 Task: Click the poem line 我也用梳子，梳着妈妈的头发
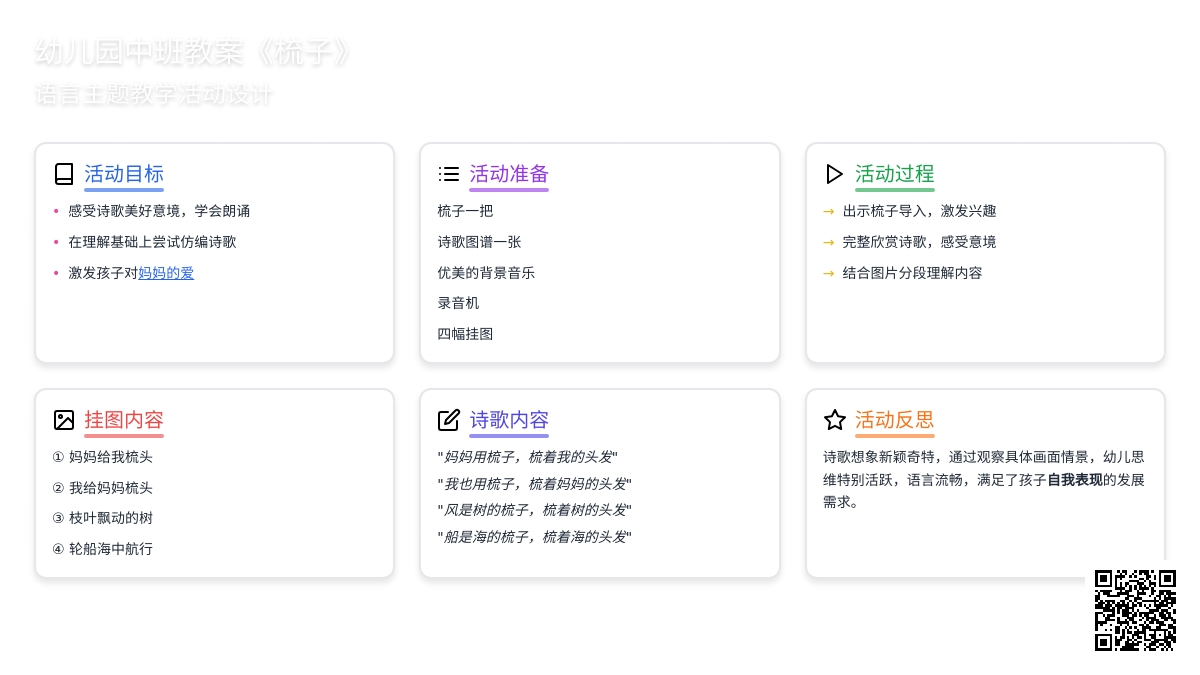tap(534, 484)
